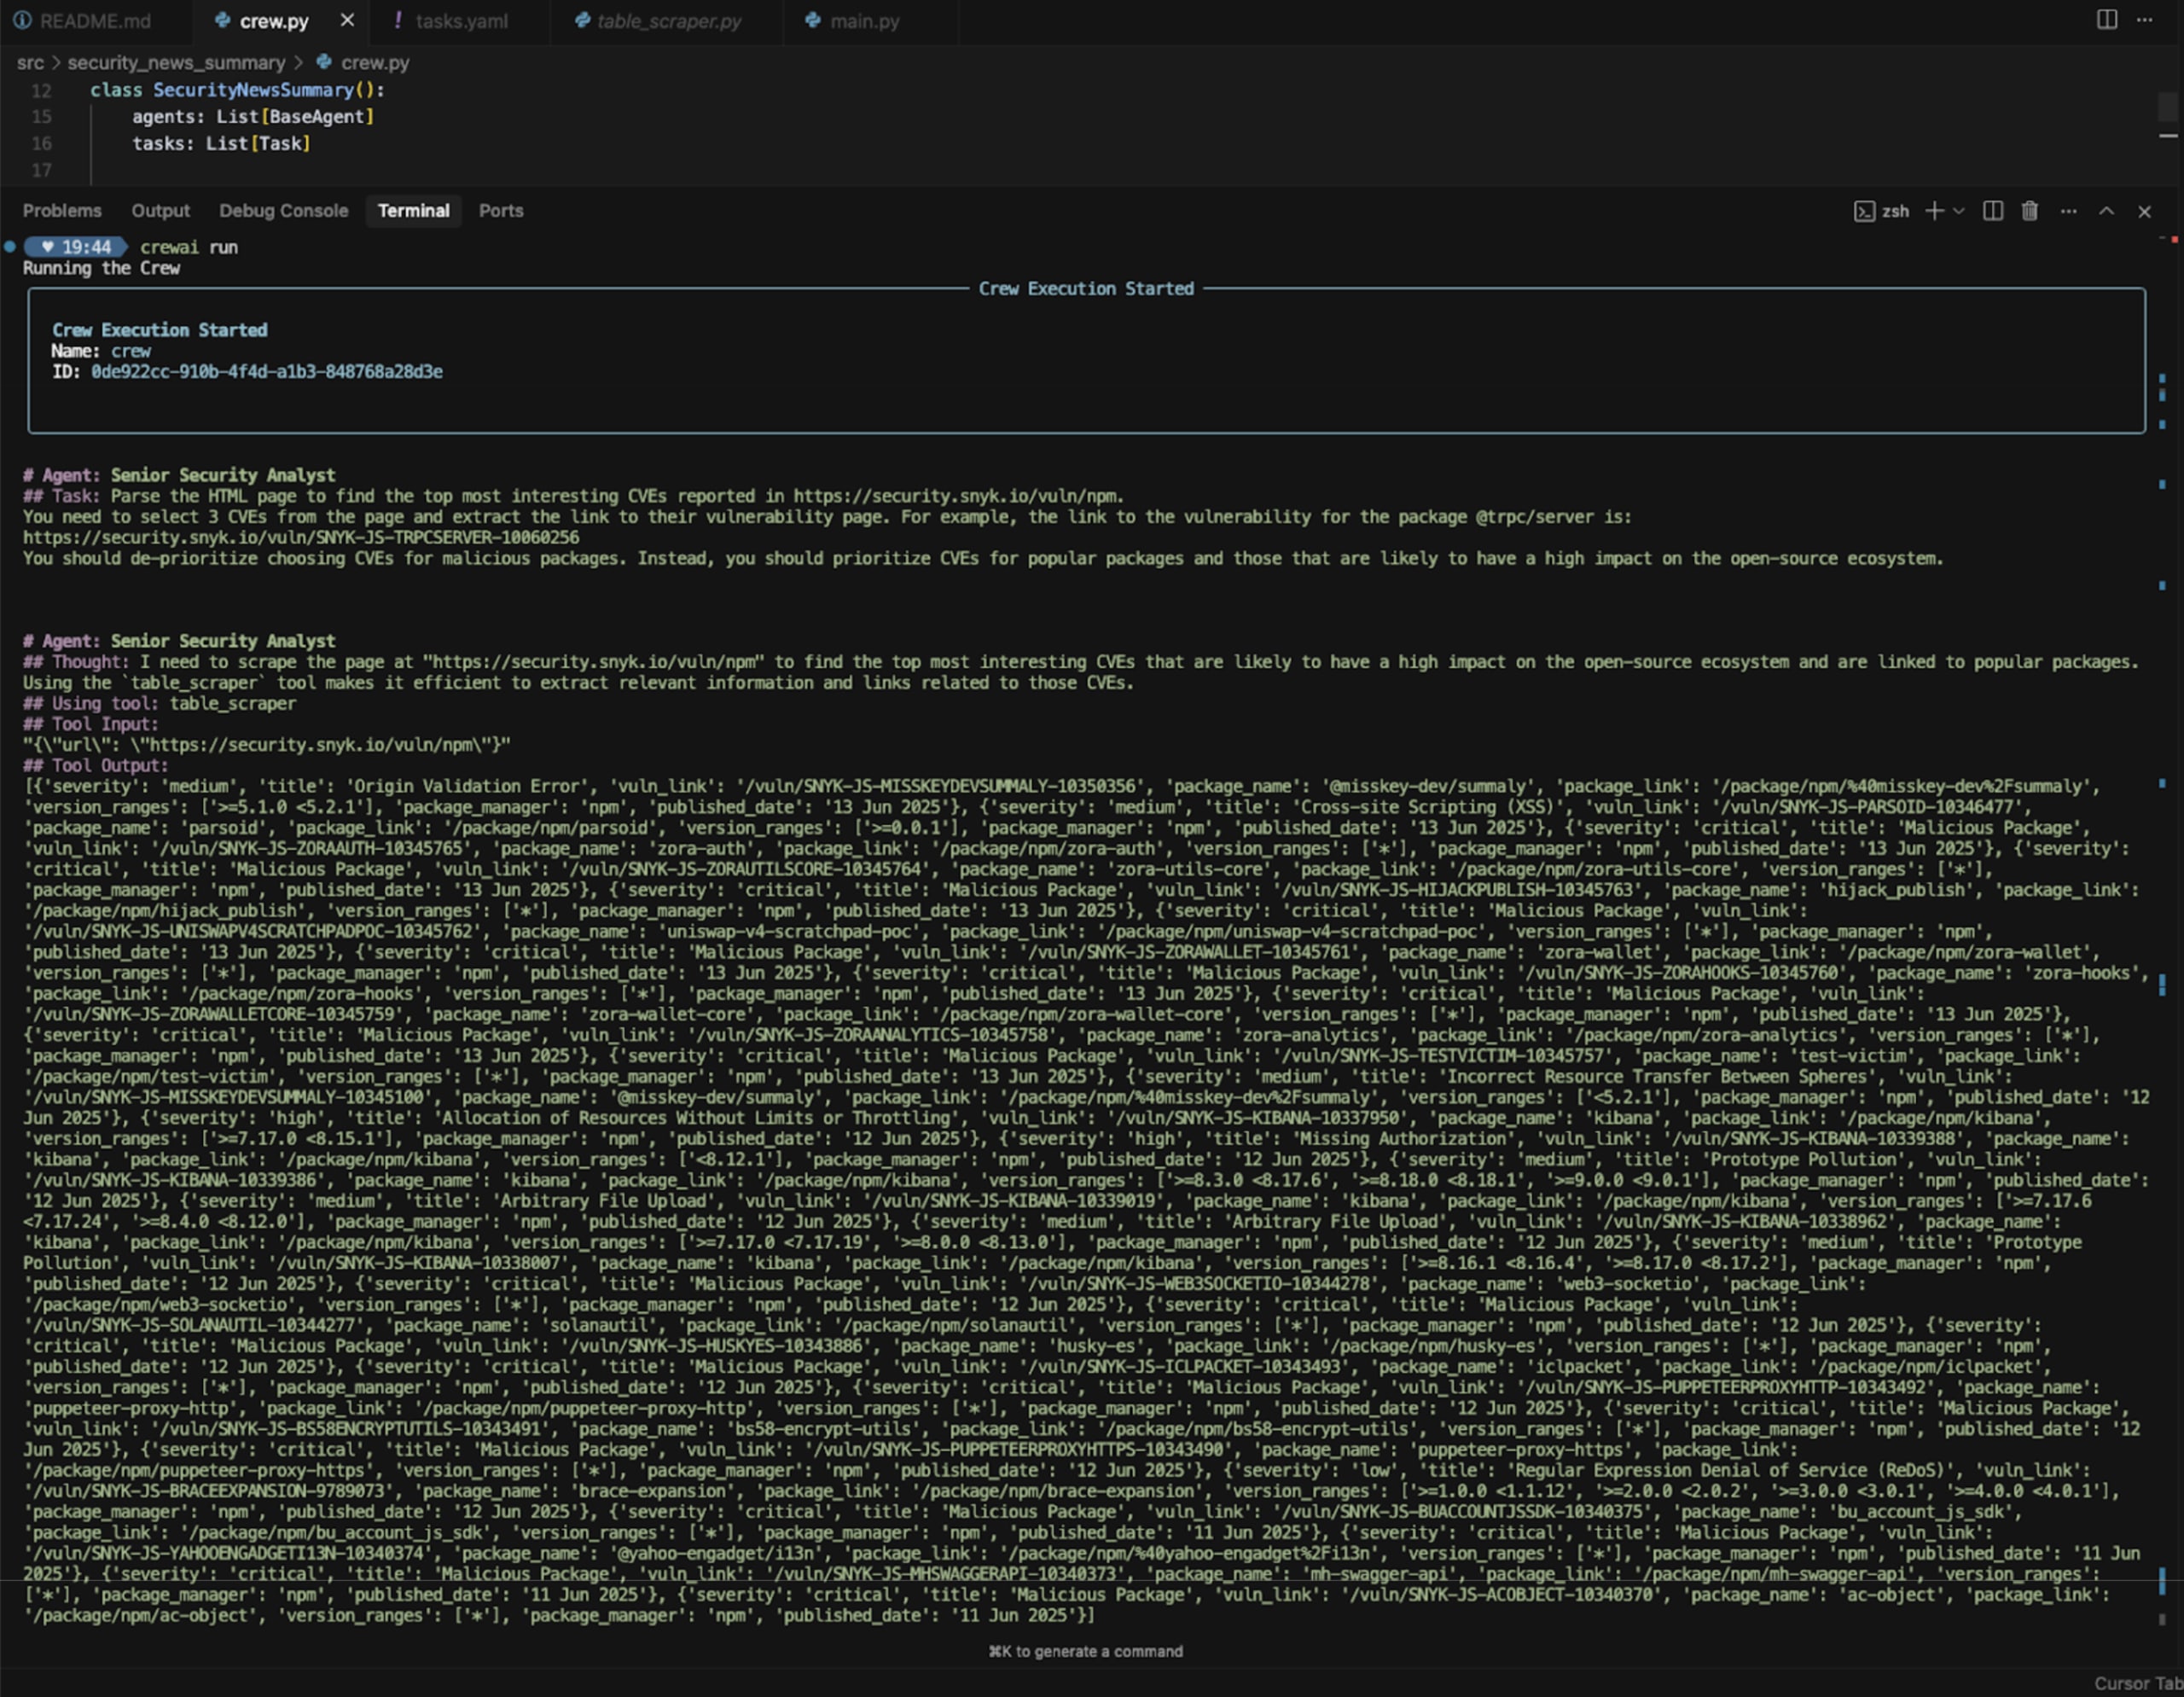
Task: Open the main.py tab
Action: (853, 21)
